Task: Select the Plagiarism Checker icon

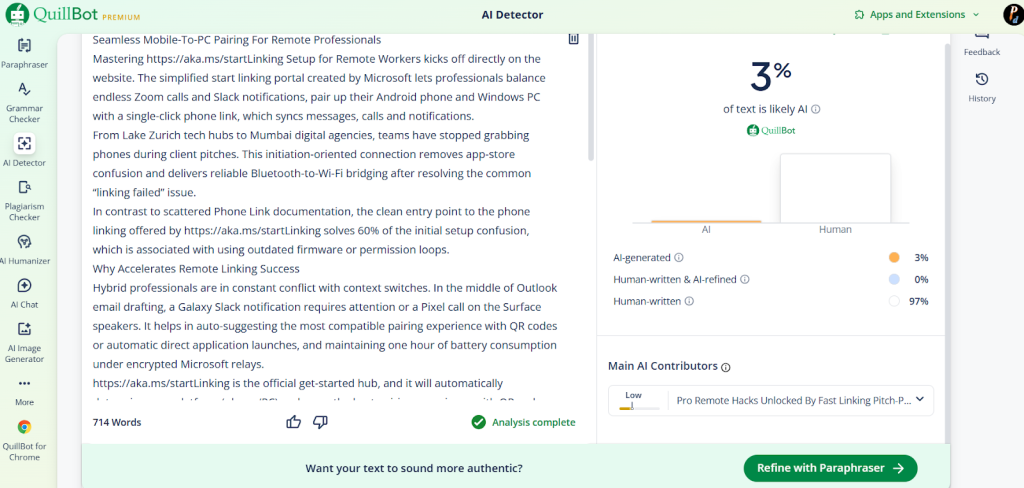Action: coord(24,187)
